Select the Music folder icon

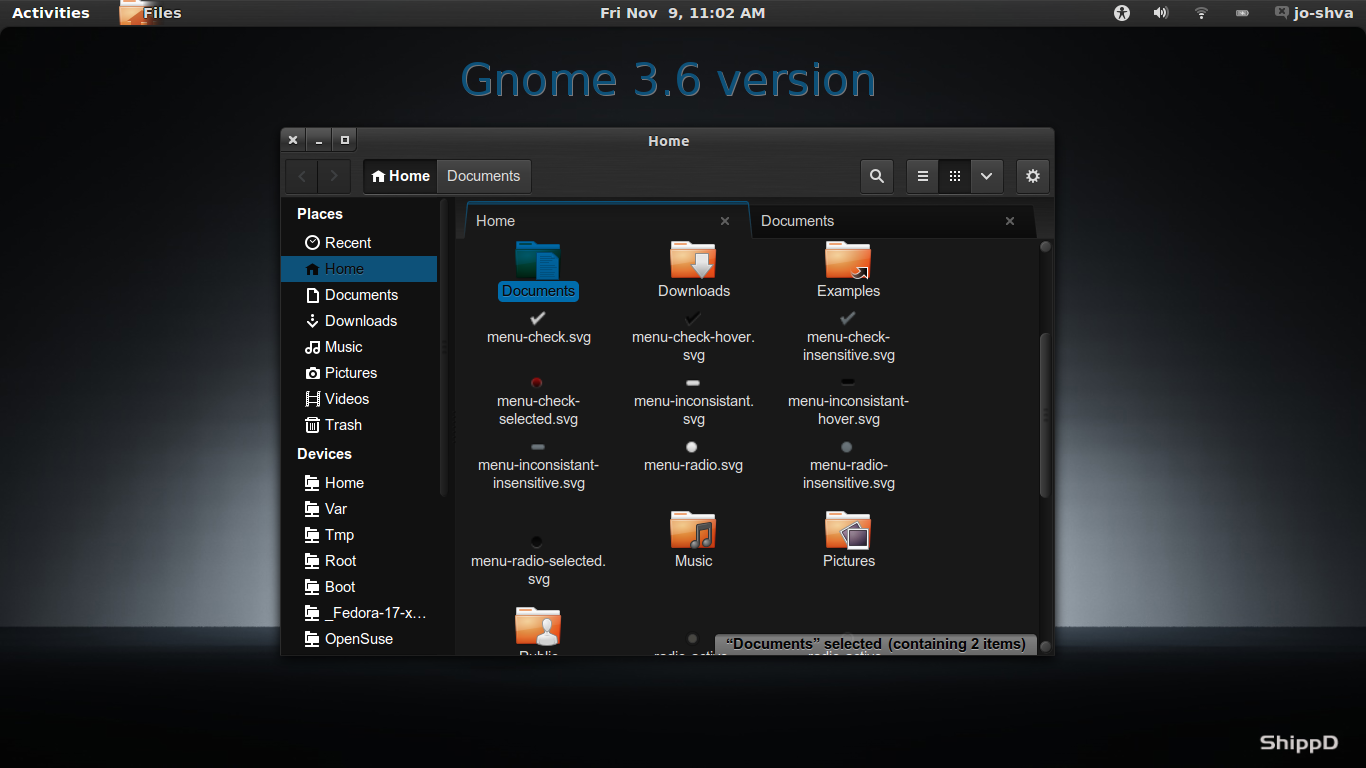tap(693, 530)
